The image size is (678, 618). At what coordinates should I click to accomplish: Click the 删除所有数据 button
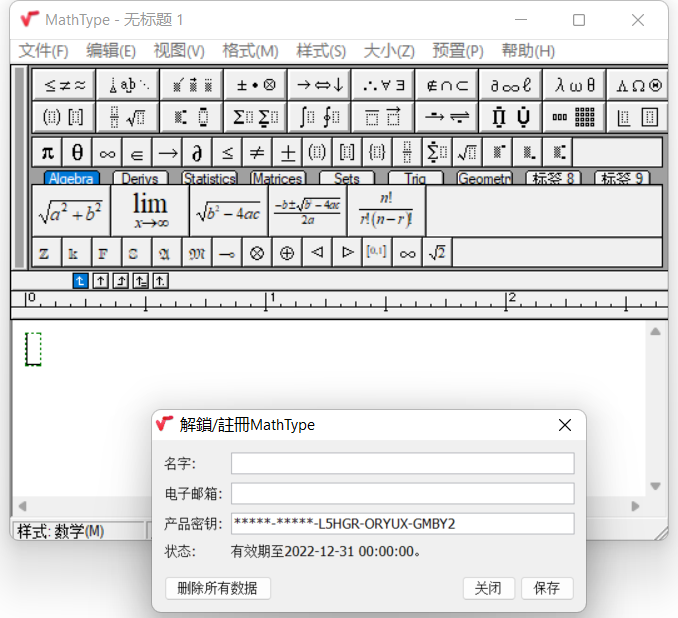tap(217, 588)
